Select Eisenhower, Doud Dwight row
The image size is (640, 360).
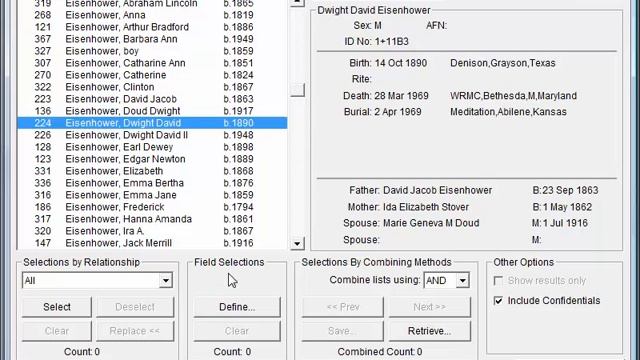tap(152, 111)
